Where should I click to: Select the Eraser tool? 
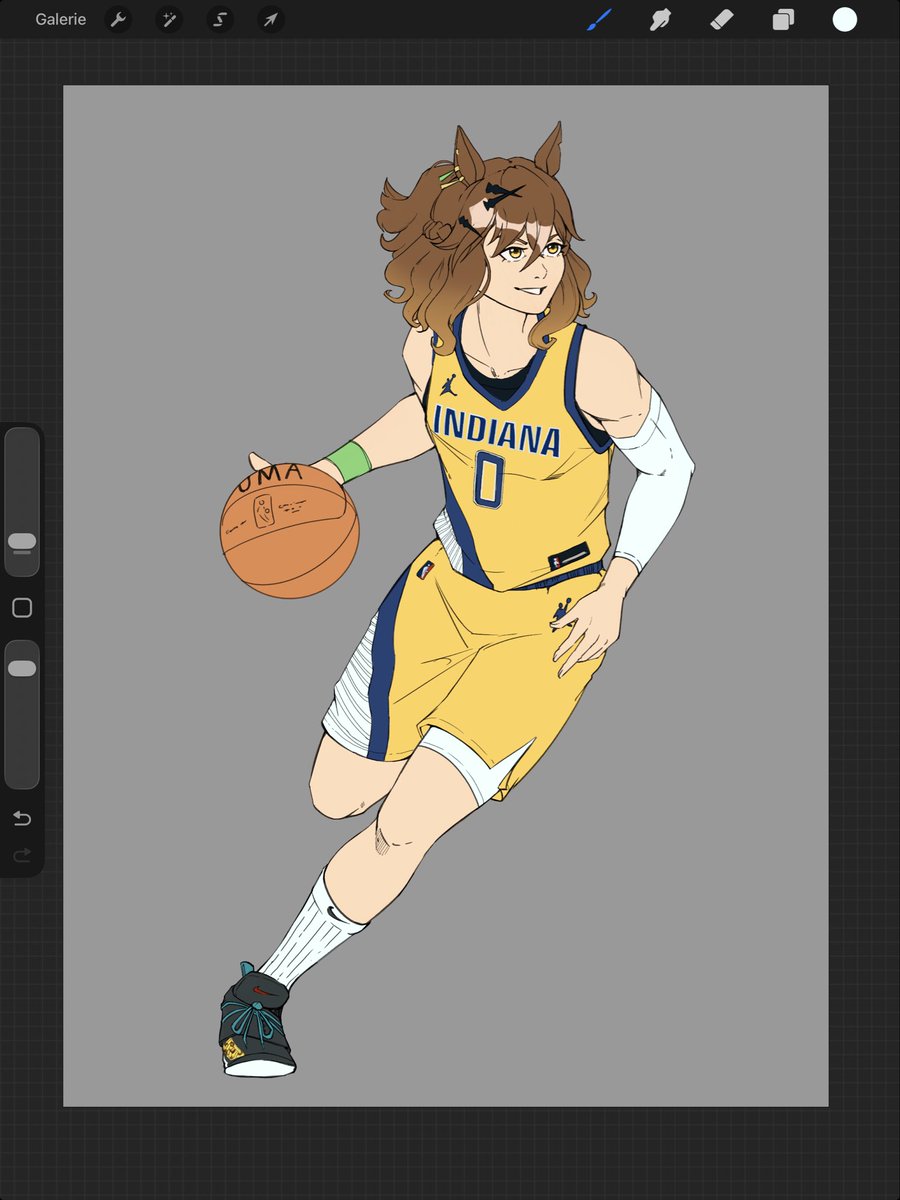(722, 19)
